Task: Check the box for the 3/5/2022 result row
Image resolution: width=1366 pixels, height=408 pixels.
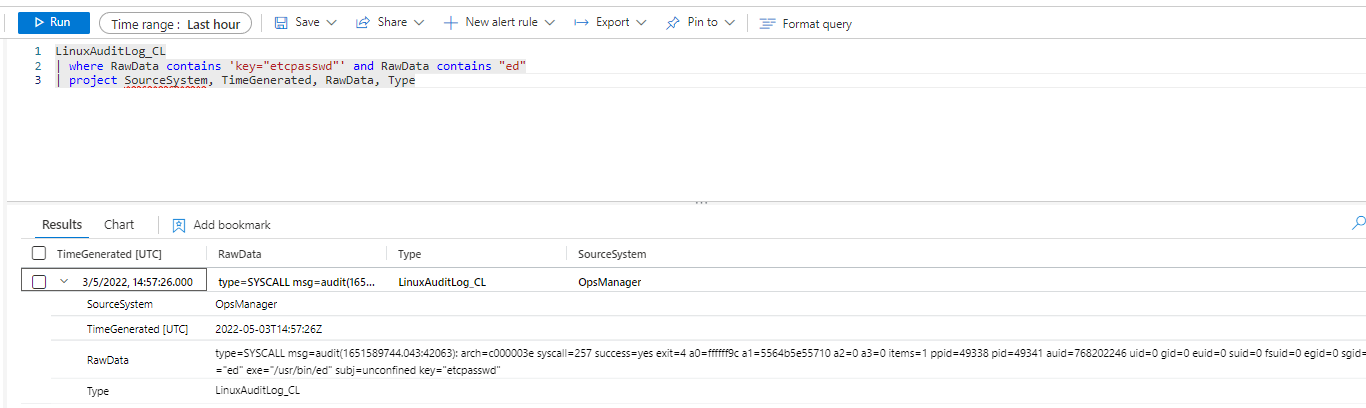Action: 39,282
